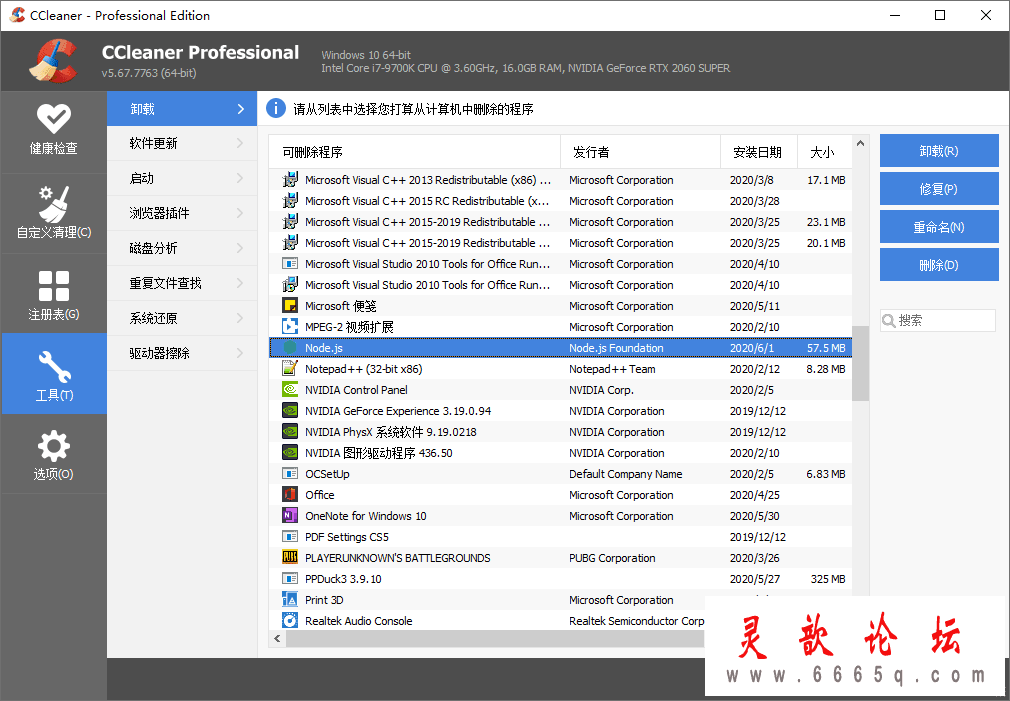Click the OCSetUp row icon
Image resolution: width=1010 pixels, height=701 pixels.
290,474
